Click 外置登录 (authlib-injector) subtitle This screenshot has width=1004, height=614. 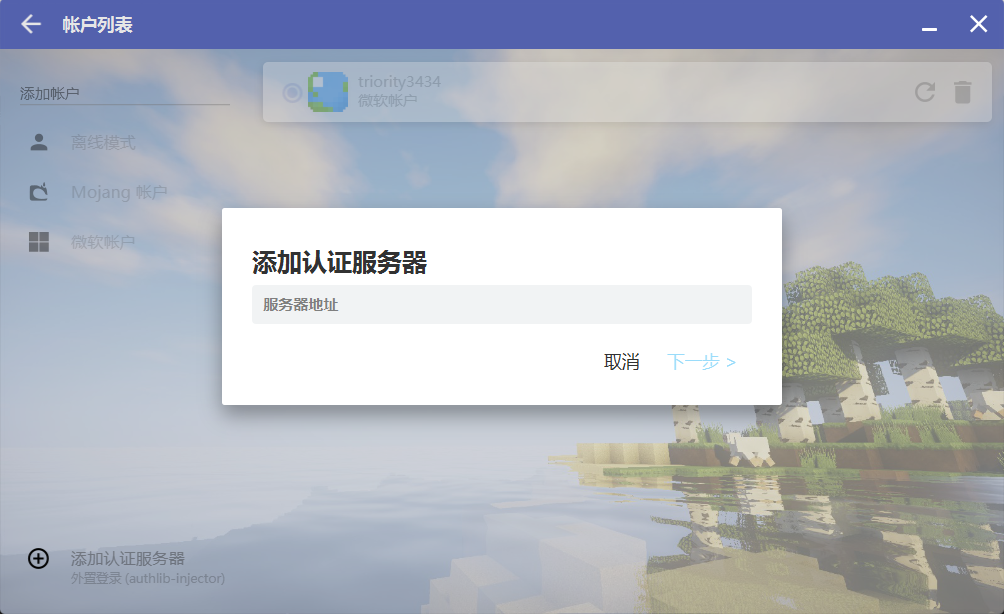tap(148, 578)
